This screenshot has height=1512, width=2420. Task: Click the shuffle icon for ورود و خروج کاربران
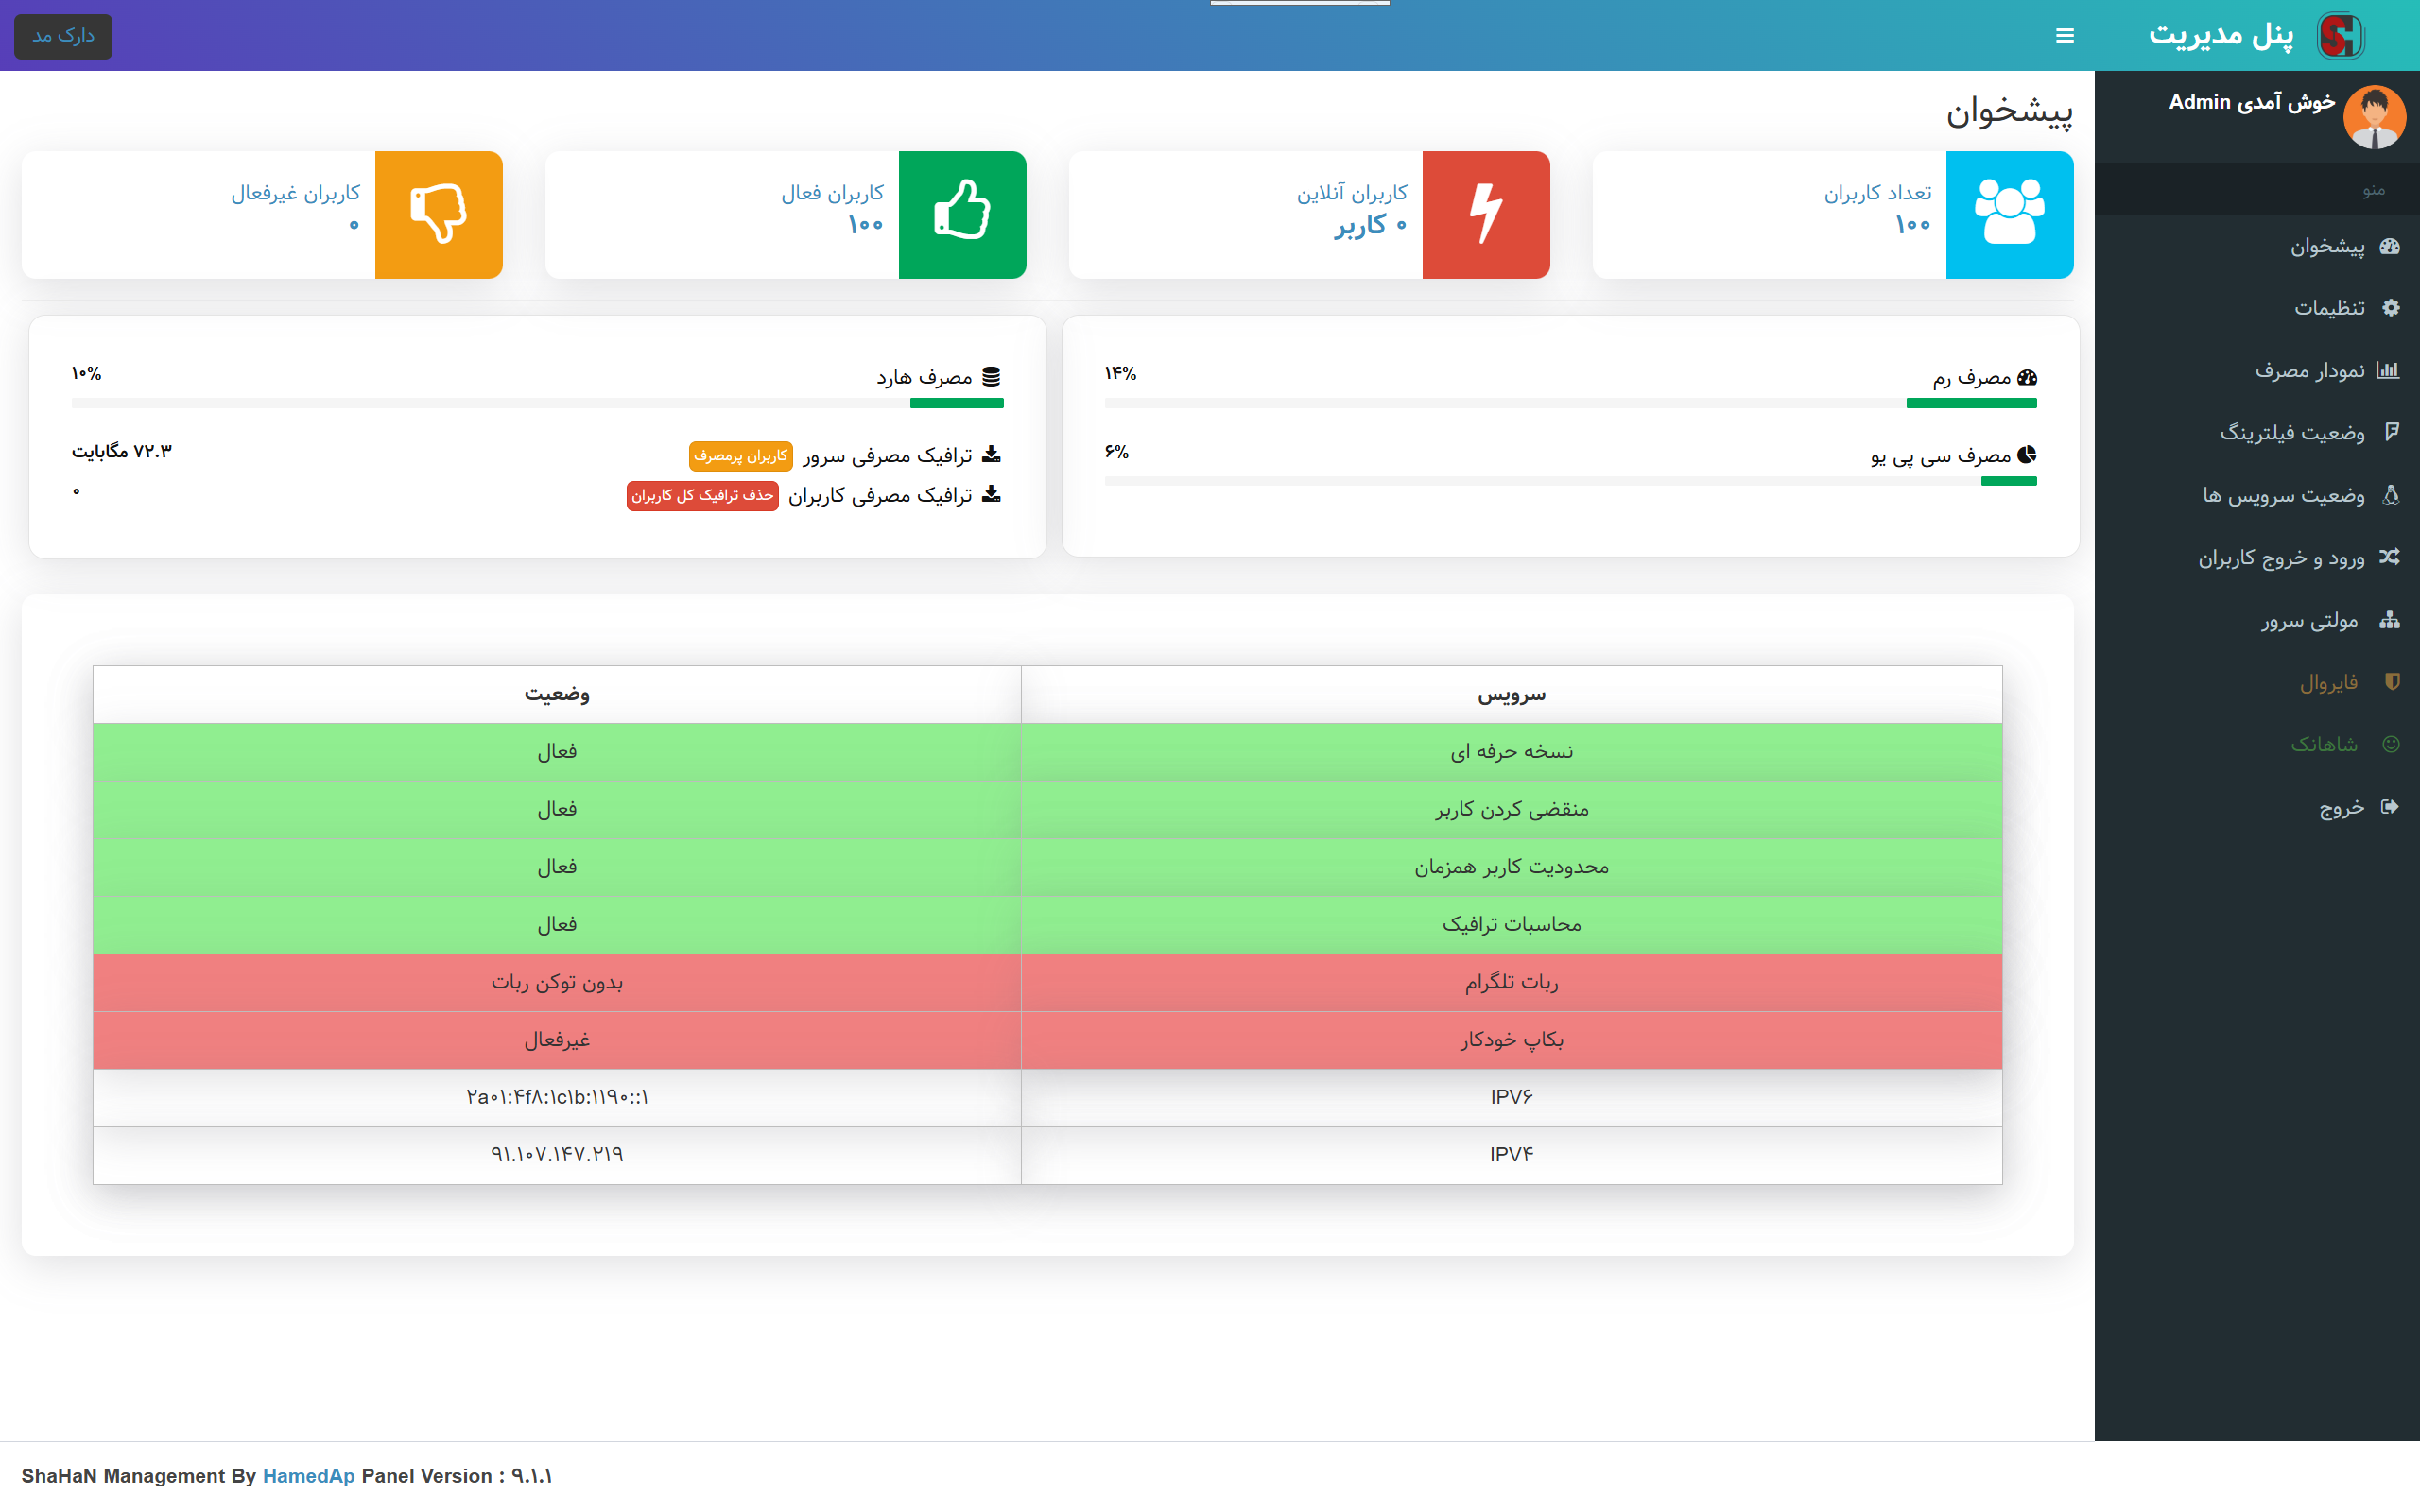pyautogui.click(x=2389, y=557)
